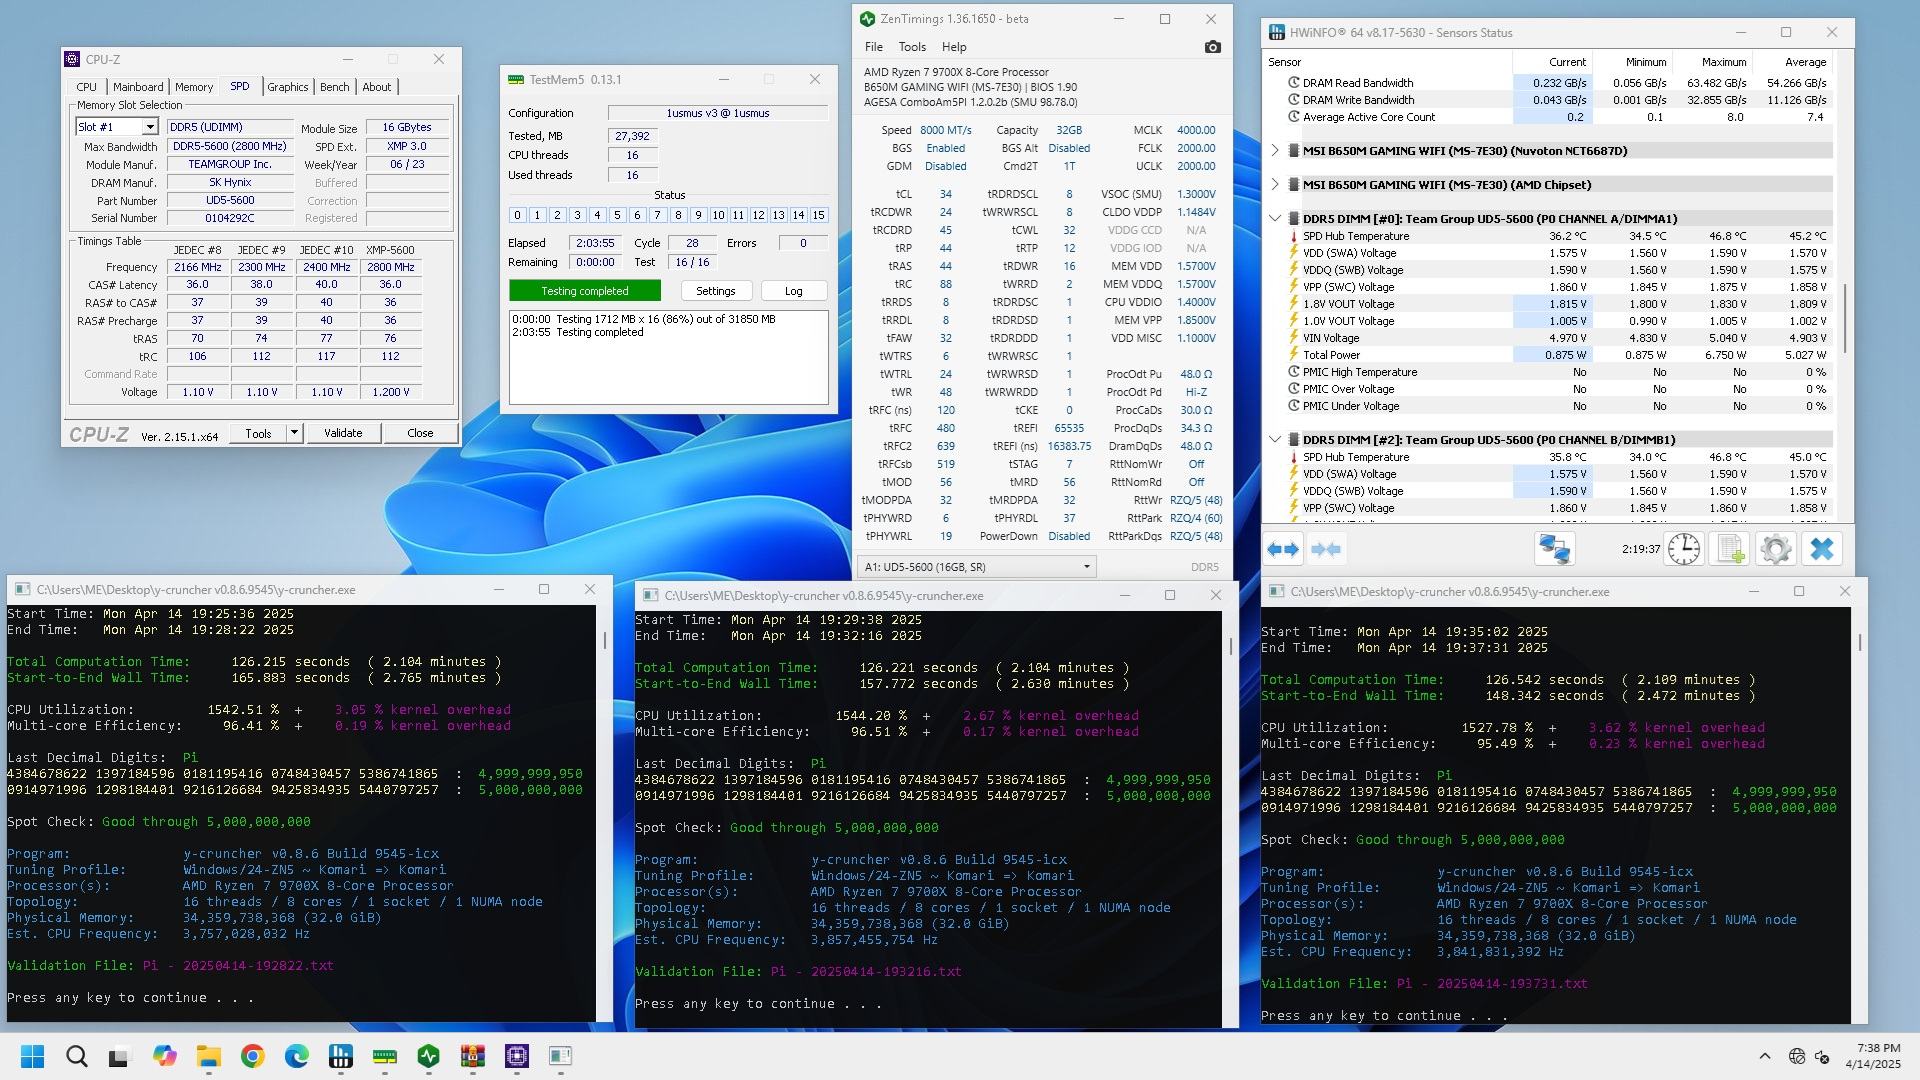Click the TestMem5 Settings button
Screen dimensions: 1920x1080
[x=715, y=291]
